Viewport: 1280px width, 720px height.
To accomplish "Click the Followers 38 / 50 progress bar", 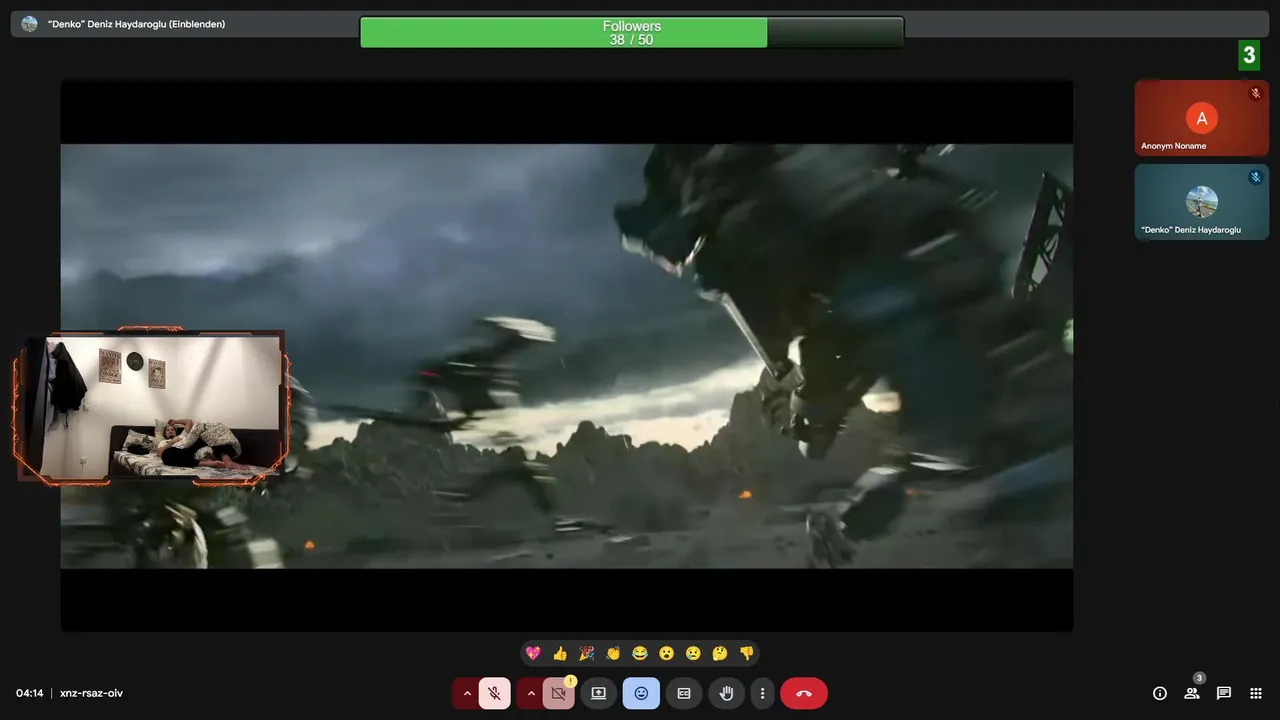I will [x=632, y=32].
